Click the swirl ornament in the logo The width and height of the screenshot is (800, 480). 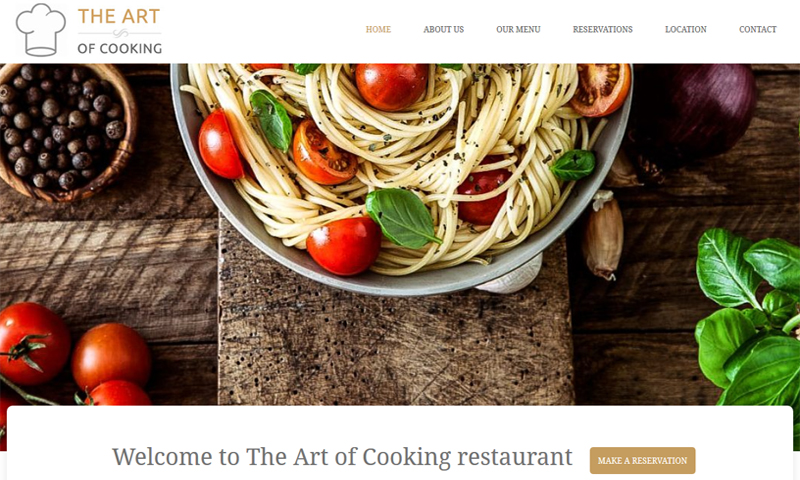pos(120,34)
